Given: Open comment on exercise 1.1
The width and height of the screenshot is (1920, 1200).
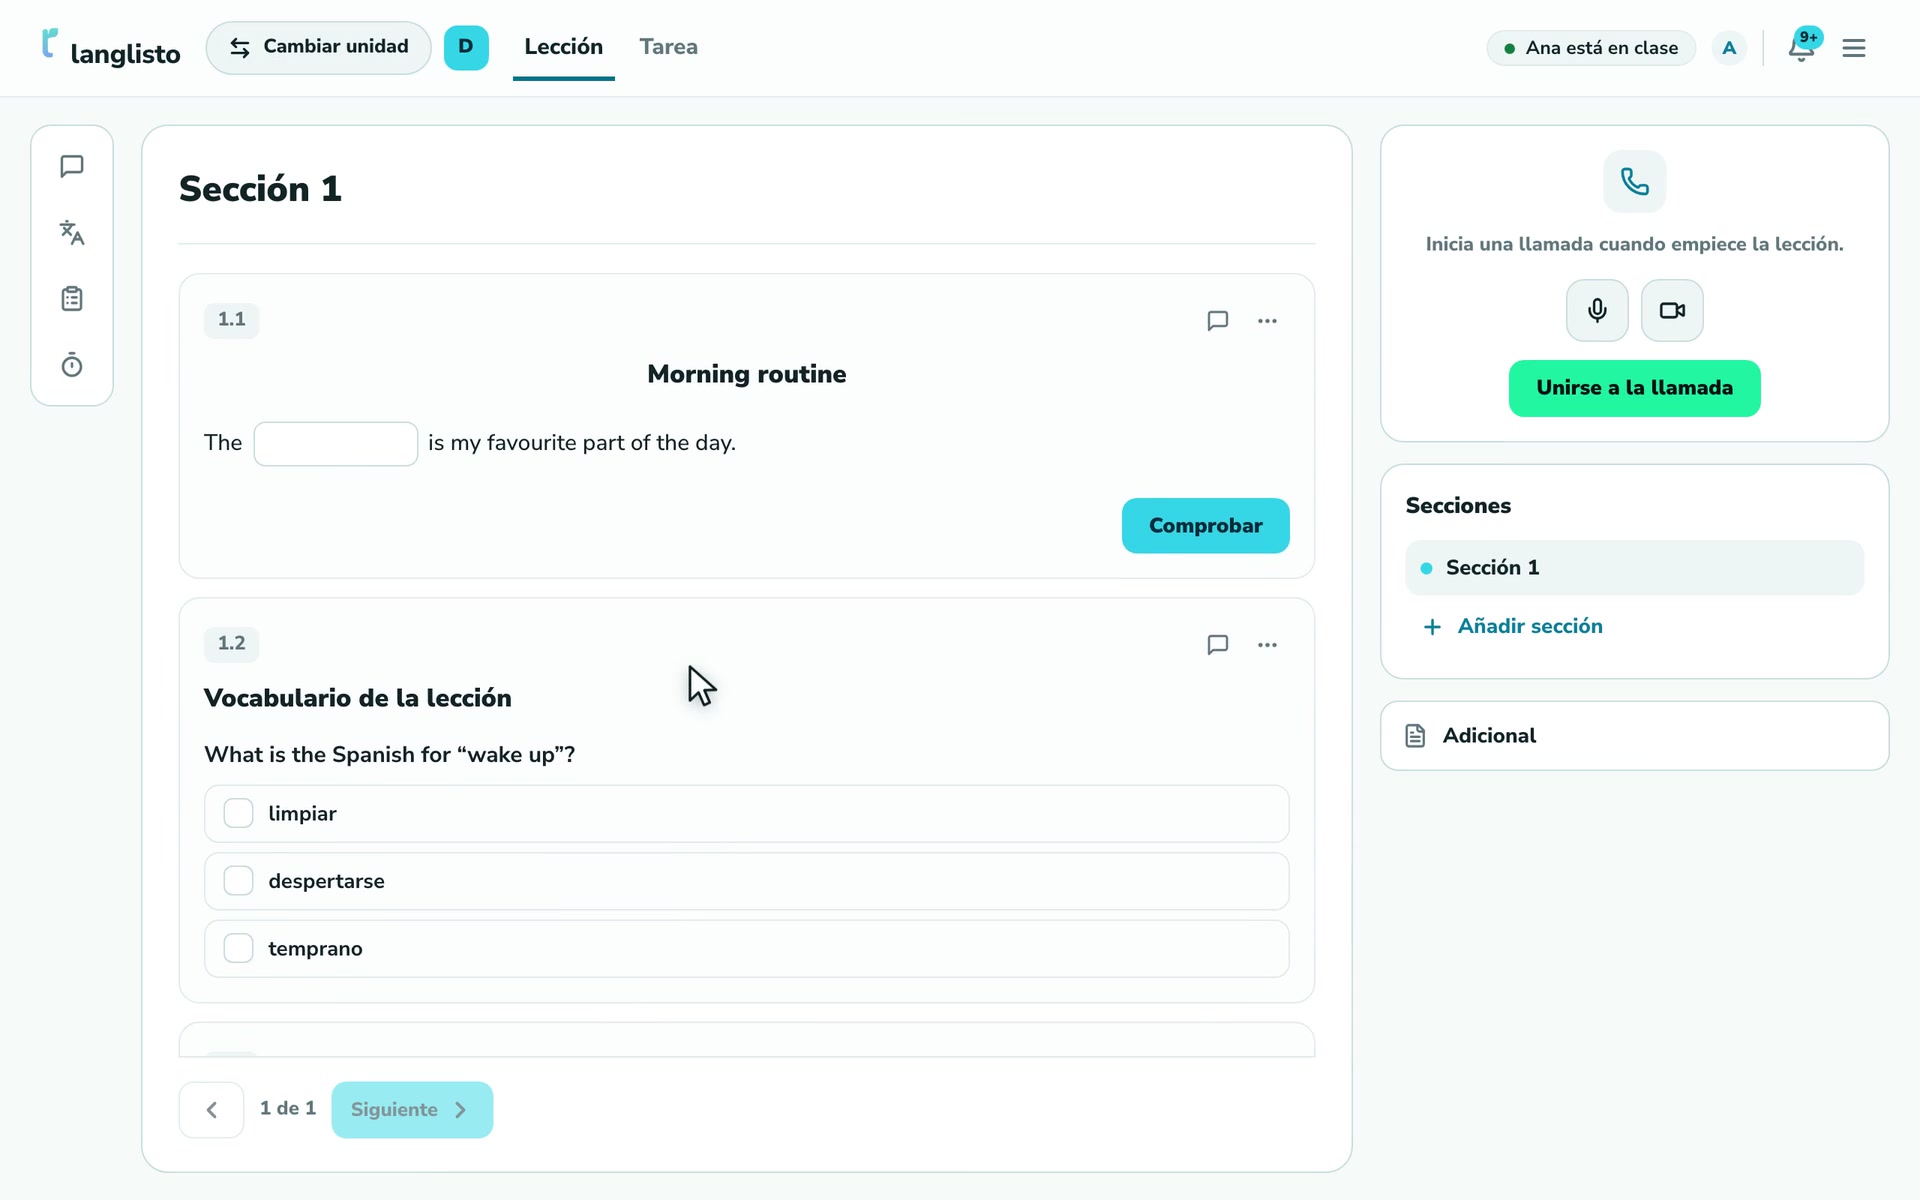Looking at the screenshot, I should [x=1217, y=320].
